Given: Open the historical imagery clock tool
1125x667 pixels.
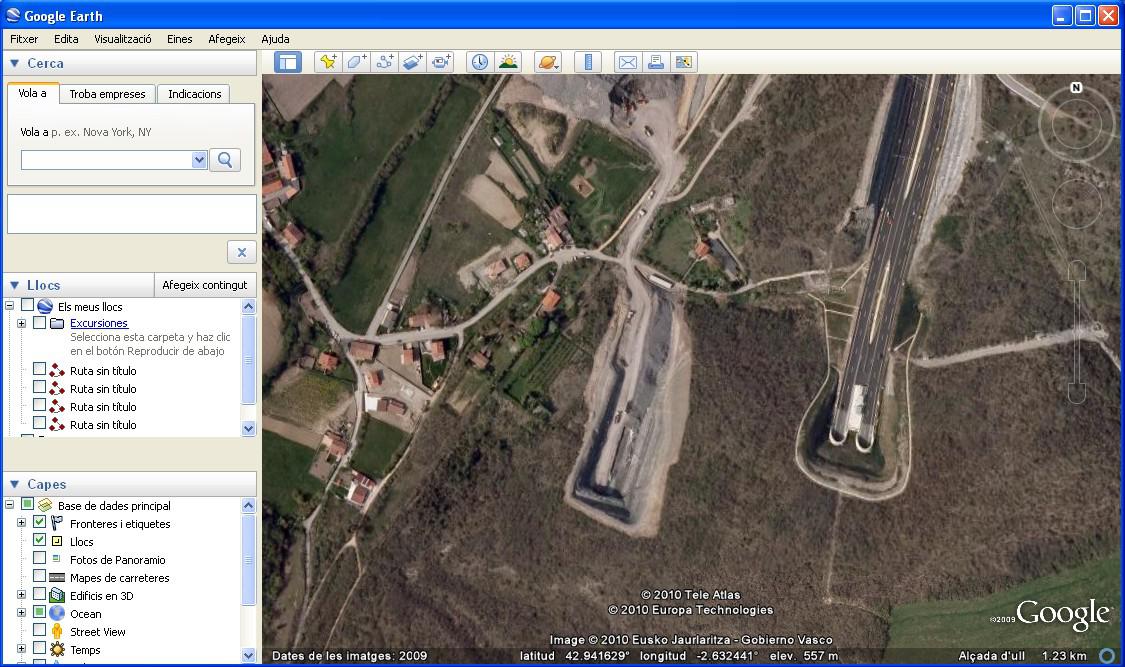Looking at the screenshot, I should coord(480,62).
